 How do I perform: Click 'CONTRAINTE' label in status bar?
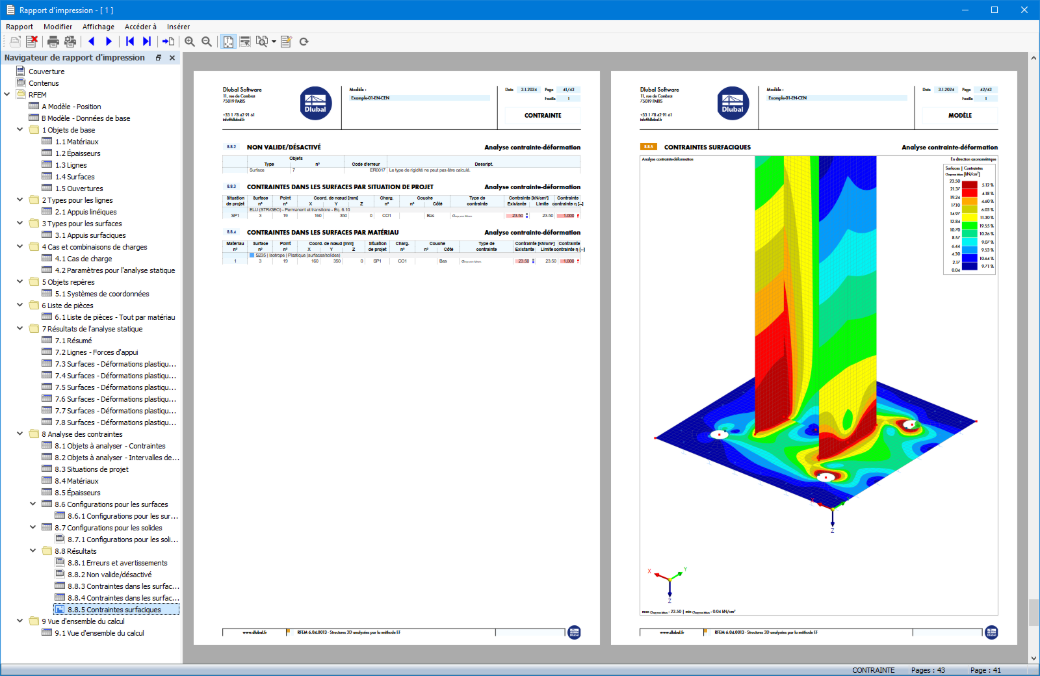[873, 670]
